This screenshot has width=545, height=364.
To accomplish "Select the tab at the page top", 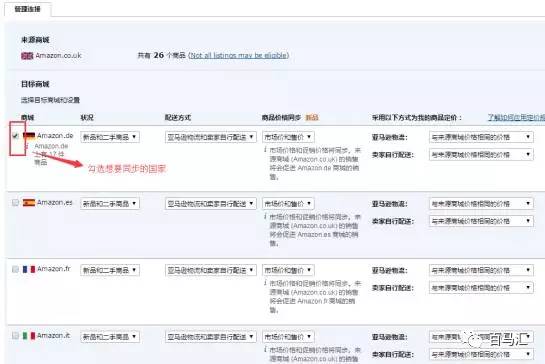I will point(27,9).
